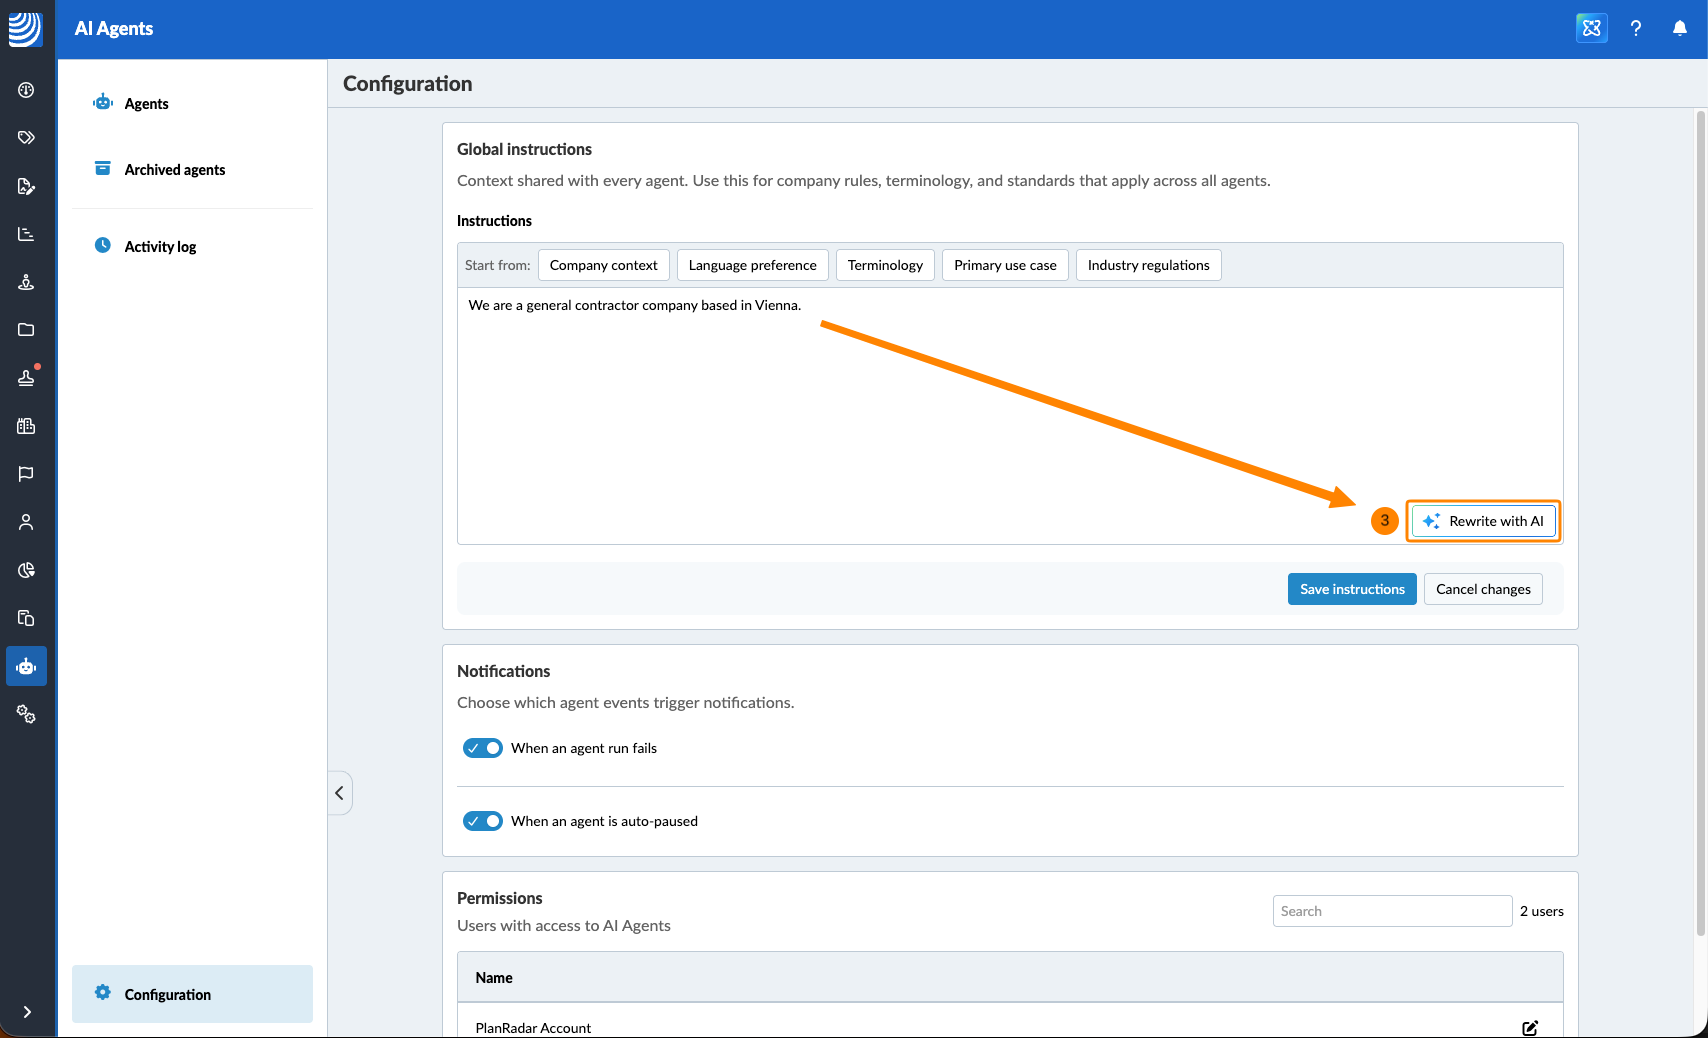Open the PlanRadar logo home
Screen dimensions: 1708x1038
coord(26,29)
